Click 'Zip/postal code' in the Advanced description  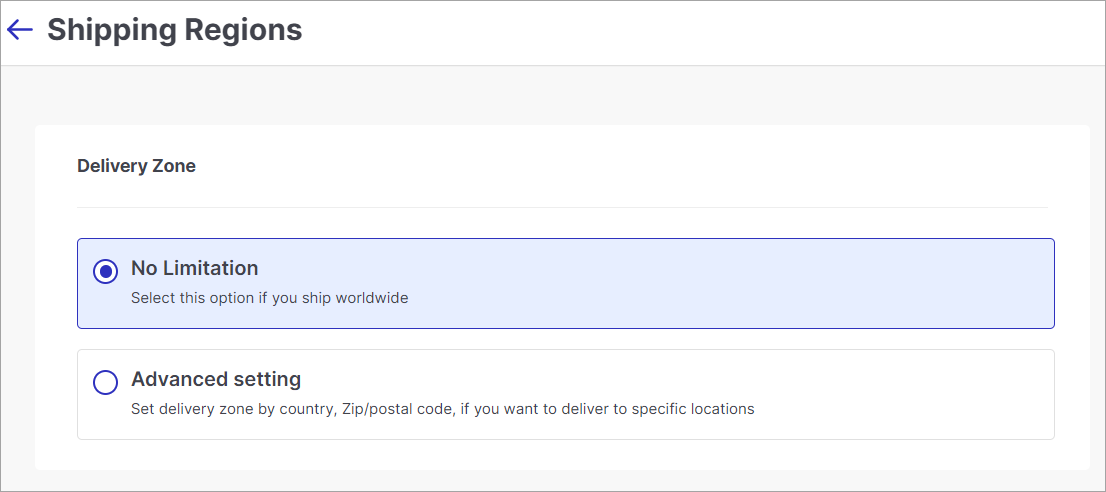click(399, 409)
